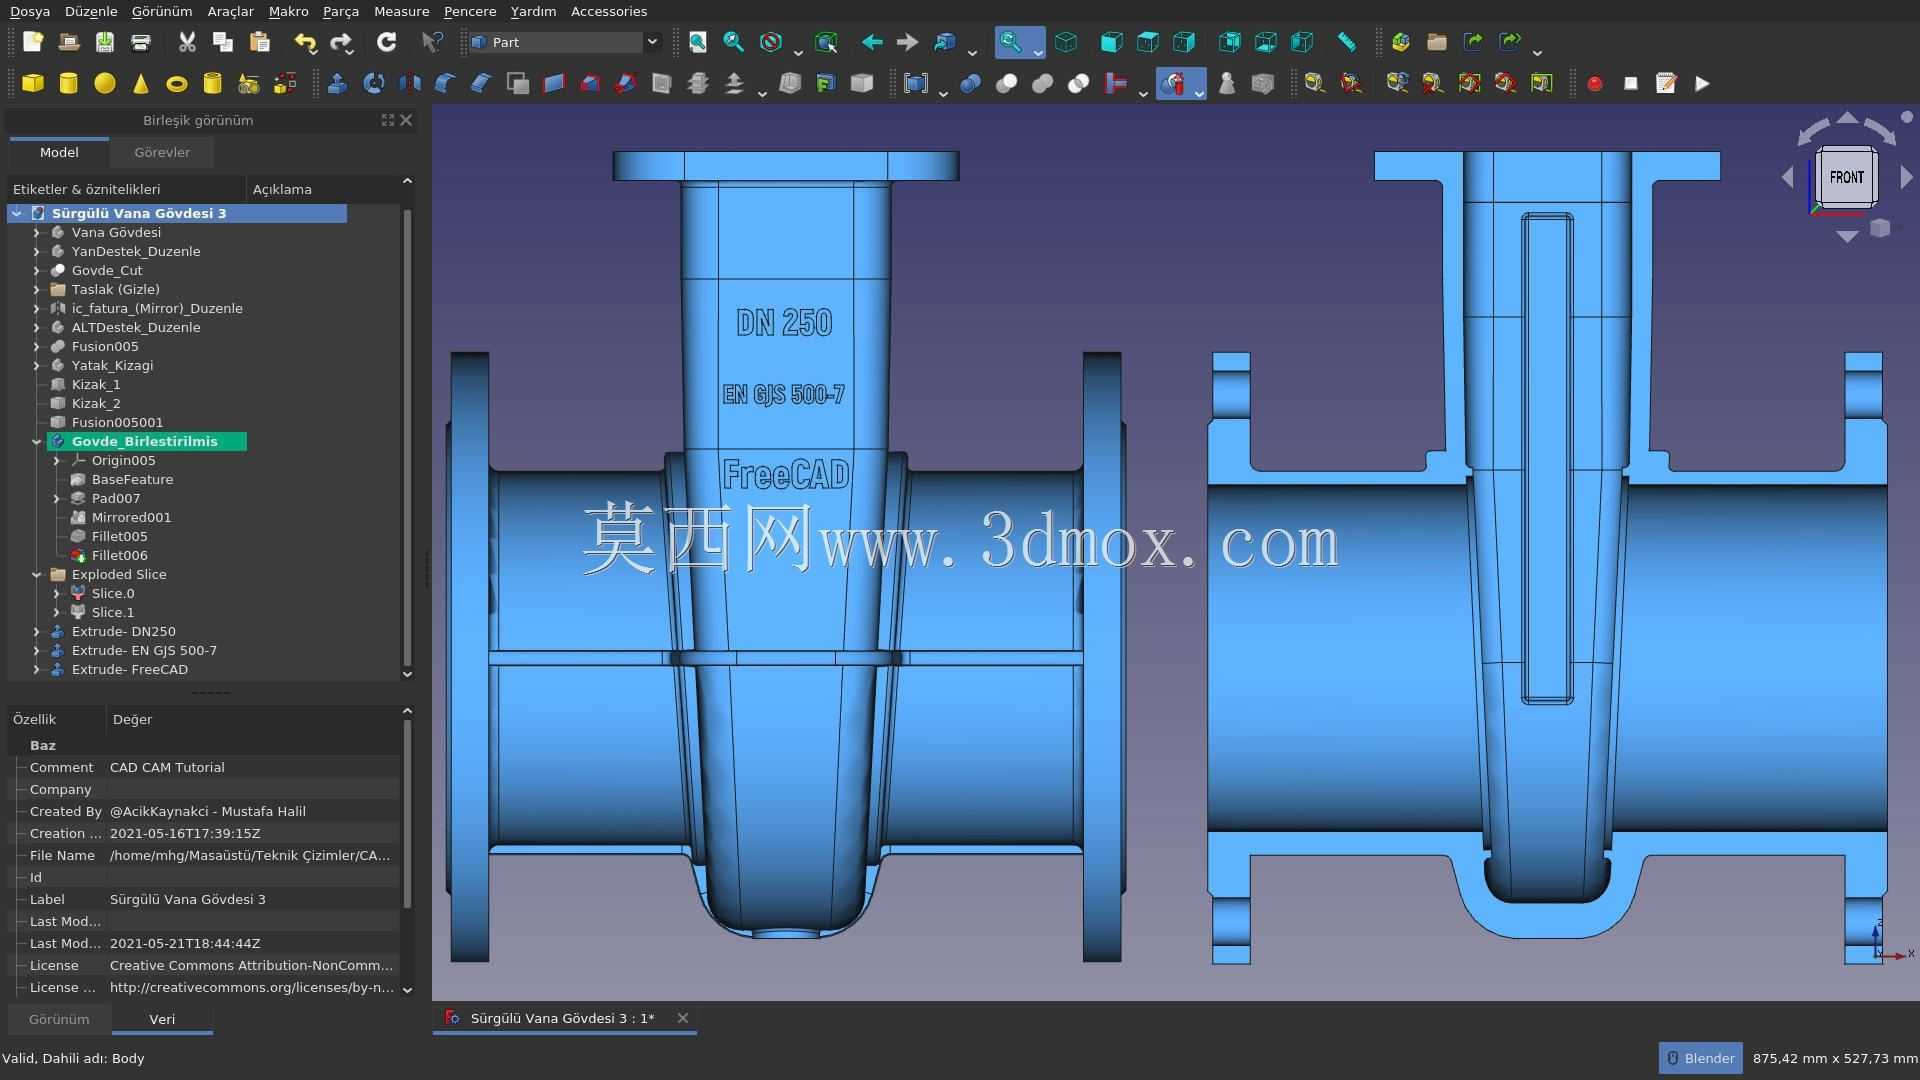This screenshot has width=1920, height=1080.
Task: Close the combined view panel
Action: (x=406, y=120)
